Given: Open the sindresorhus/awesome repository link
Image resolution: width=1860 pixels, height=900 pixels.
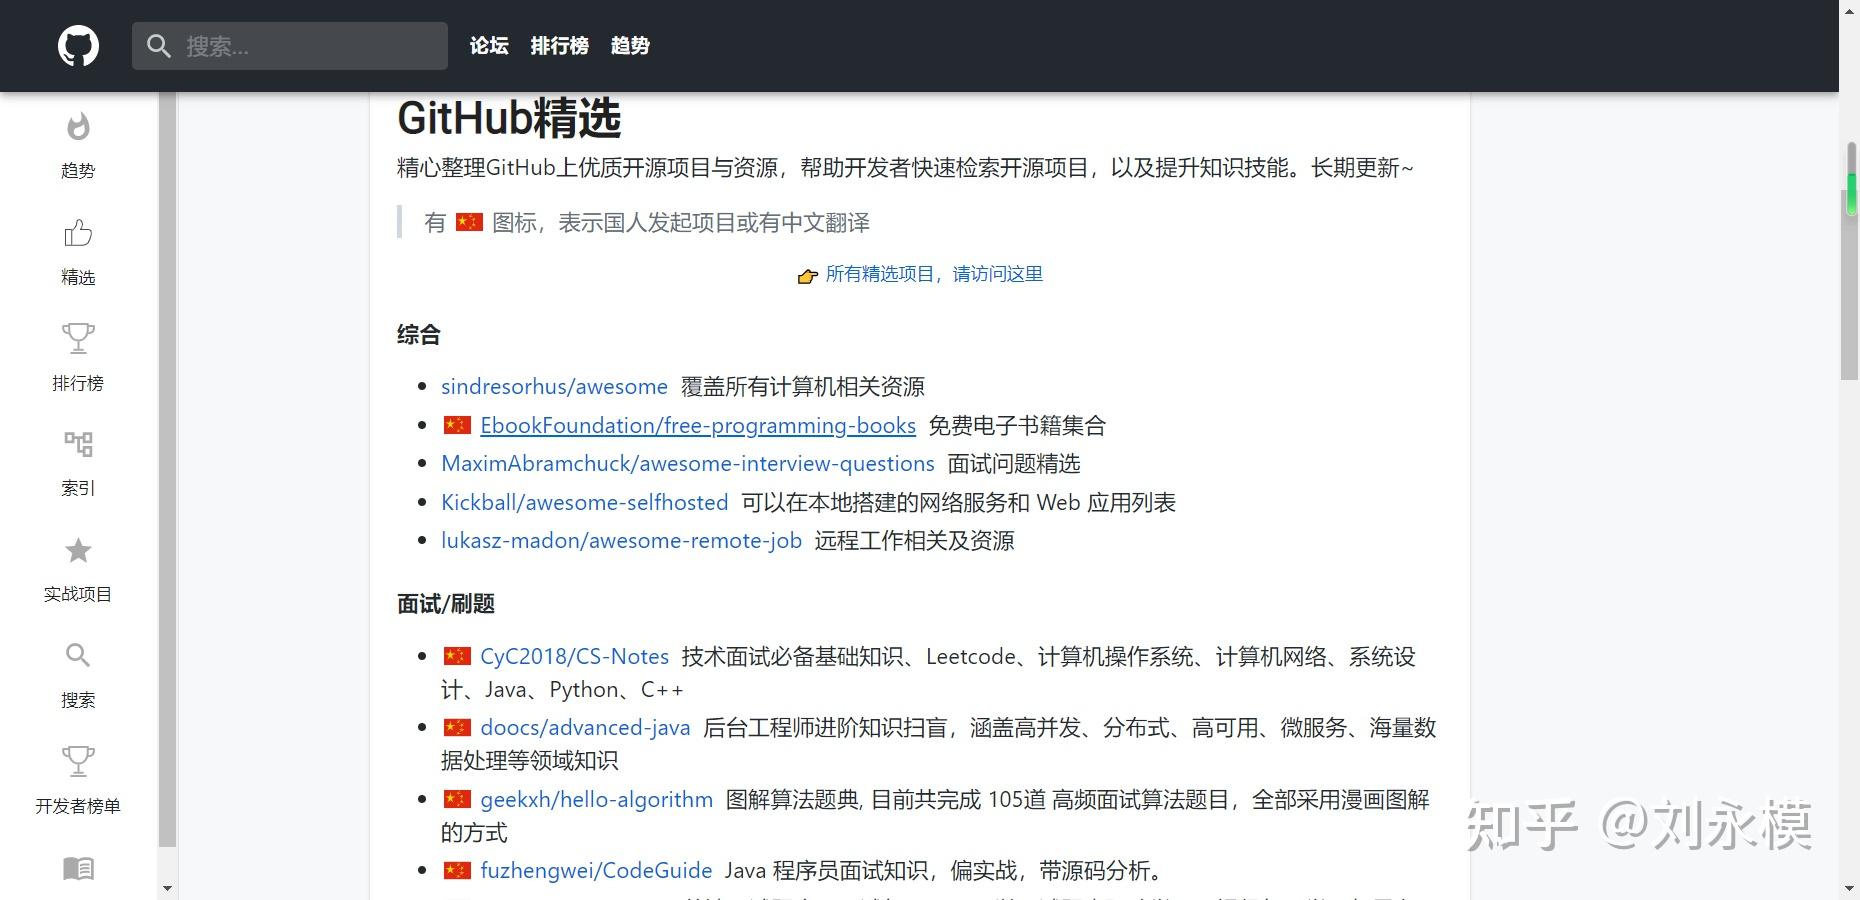Looking at the screenshot, I should pos(554,386).
